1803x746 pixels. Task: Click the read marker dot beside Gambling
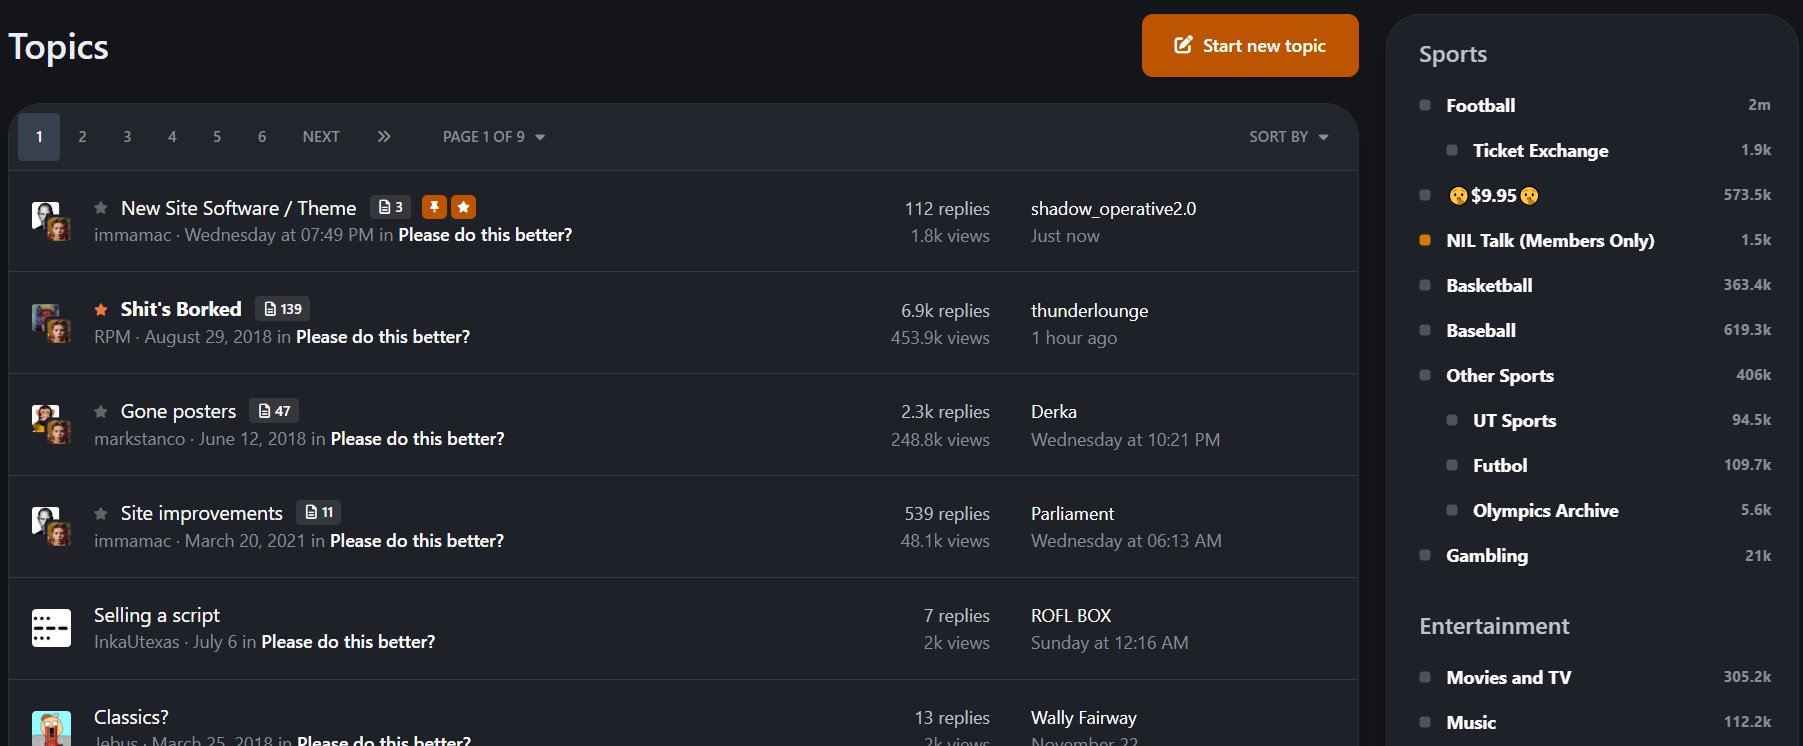pos(1425,555)
